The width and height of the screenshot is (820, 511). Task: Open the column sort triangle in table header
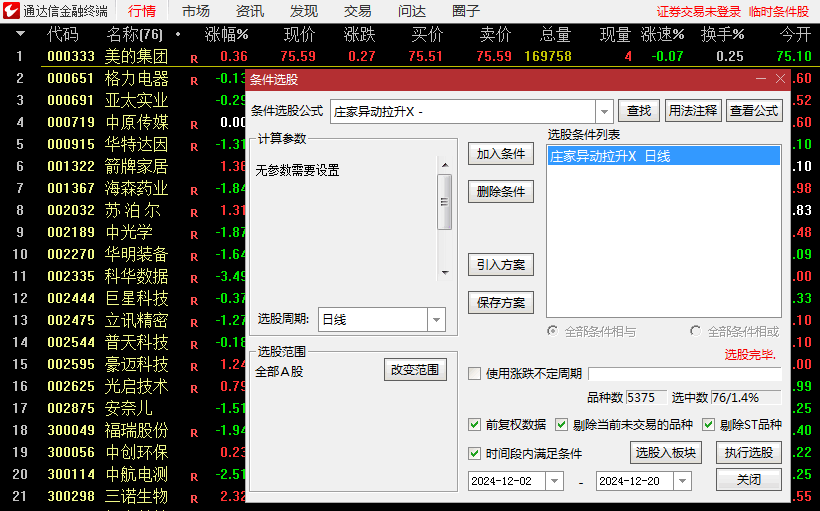[20, 34]
